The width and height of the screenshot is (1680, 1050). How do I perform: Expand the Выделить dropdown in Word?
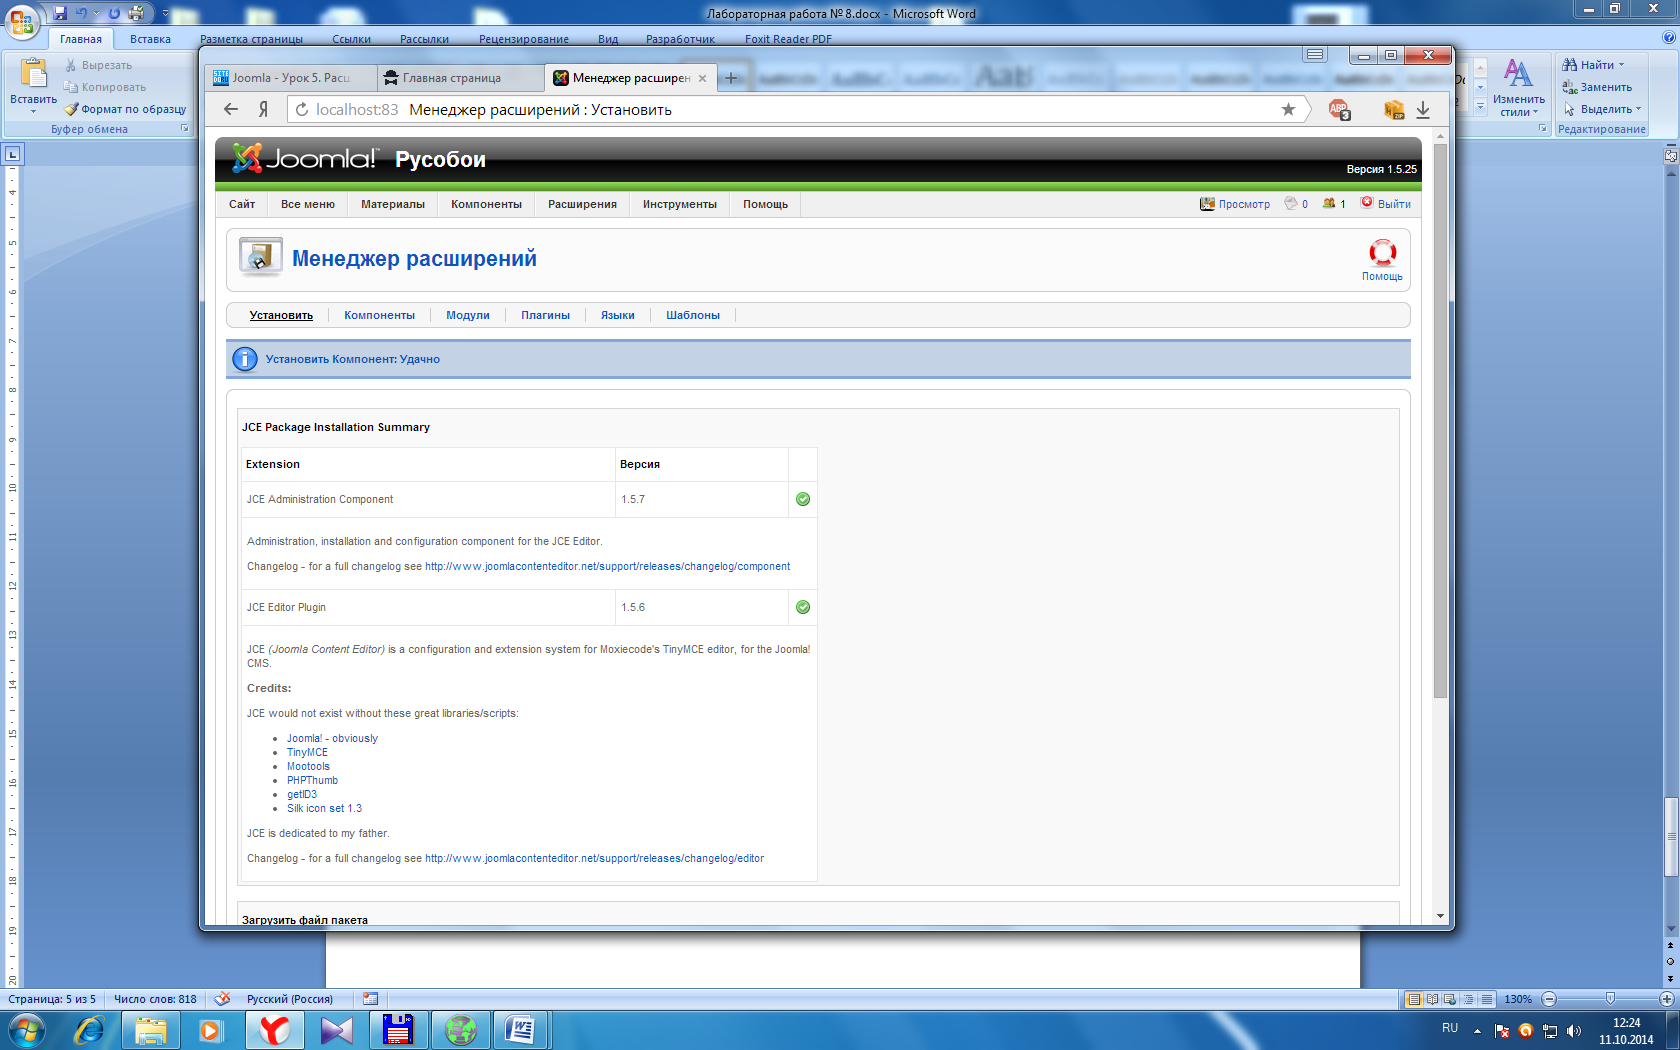tap(1638, 109)
